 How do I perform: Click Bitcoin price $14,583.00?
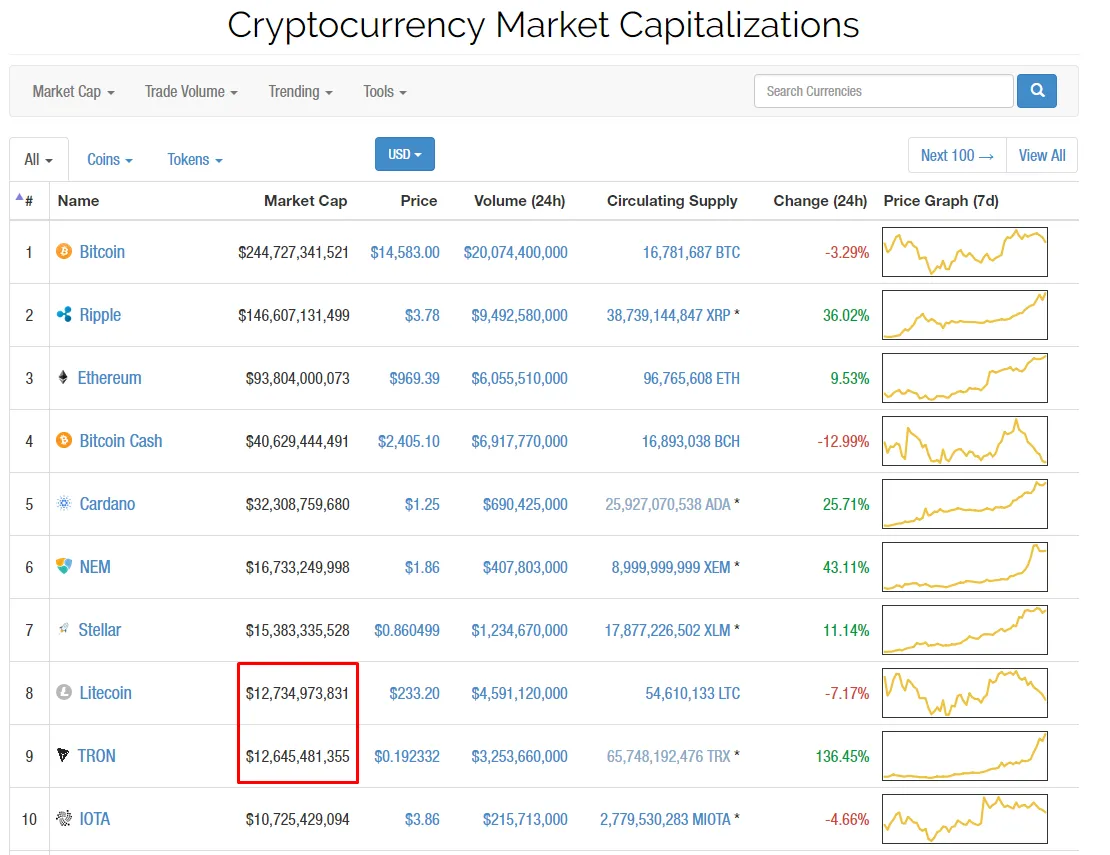pos(405,252)
